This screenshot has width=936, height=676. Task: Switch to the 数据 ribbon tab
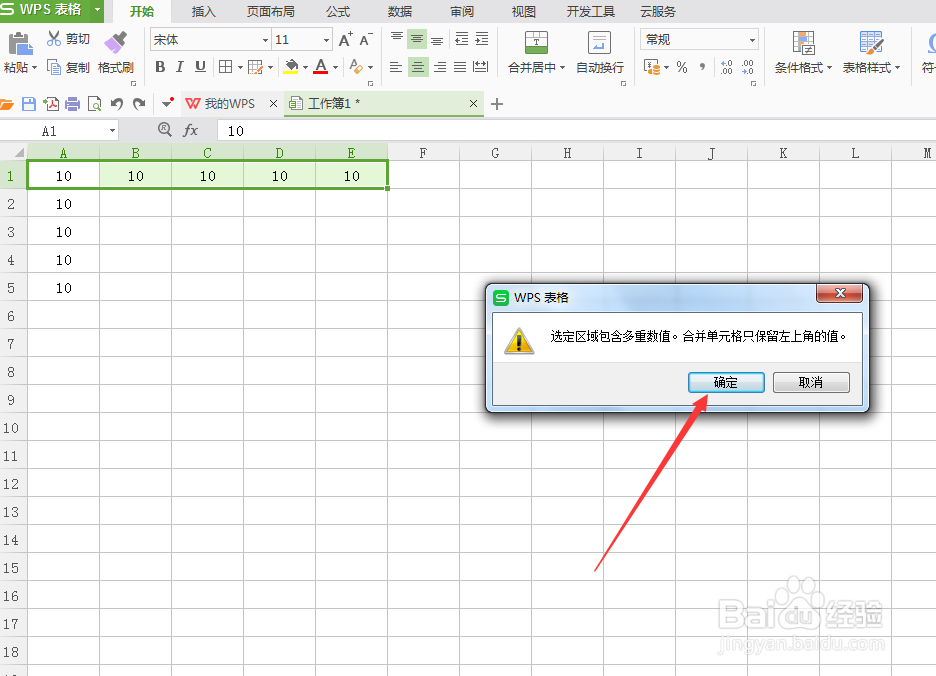(x=399, y=11)
